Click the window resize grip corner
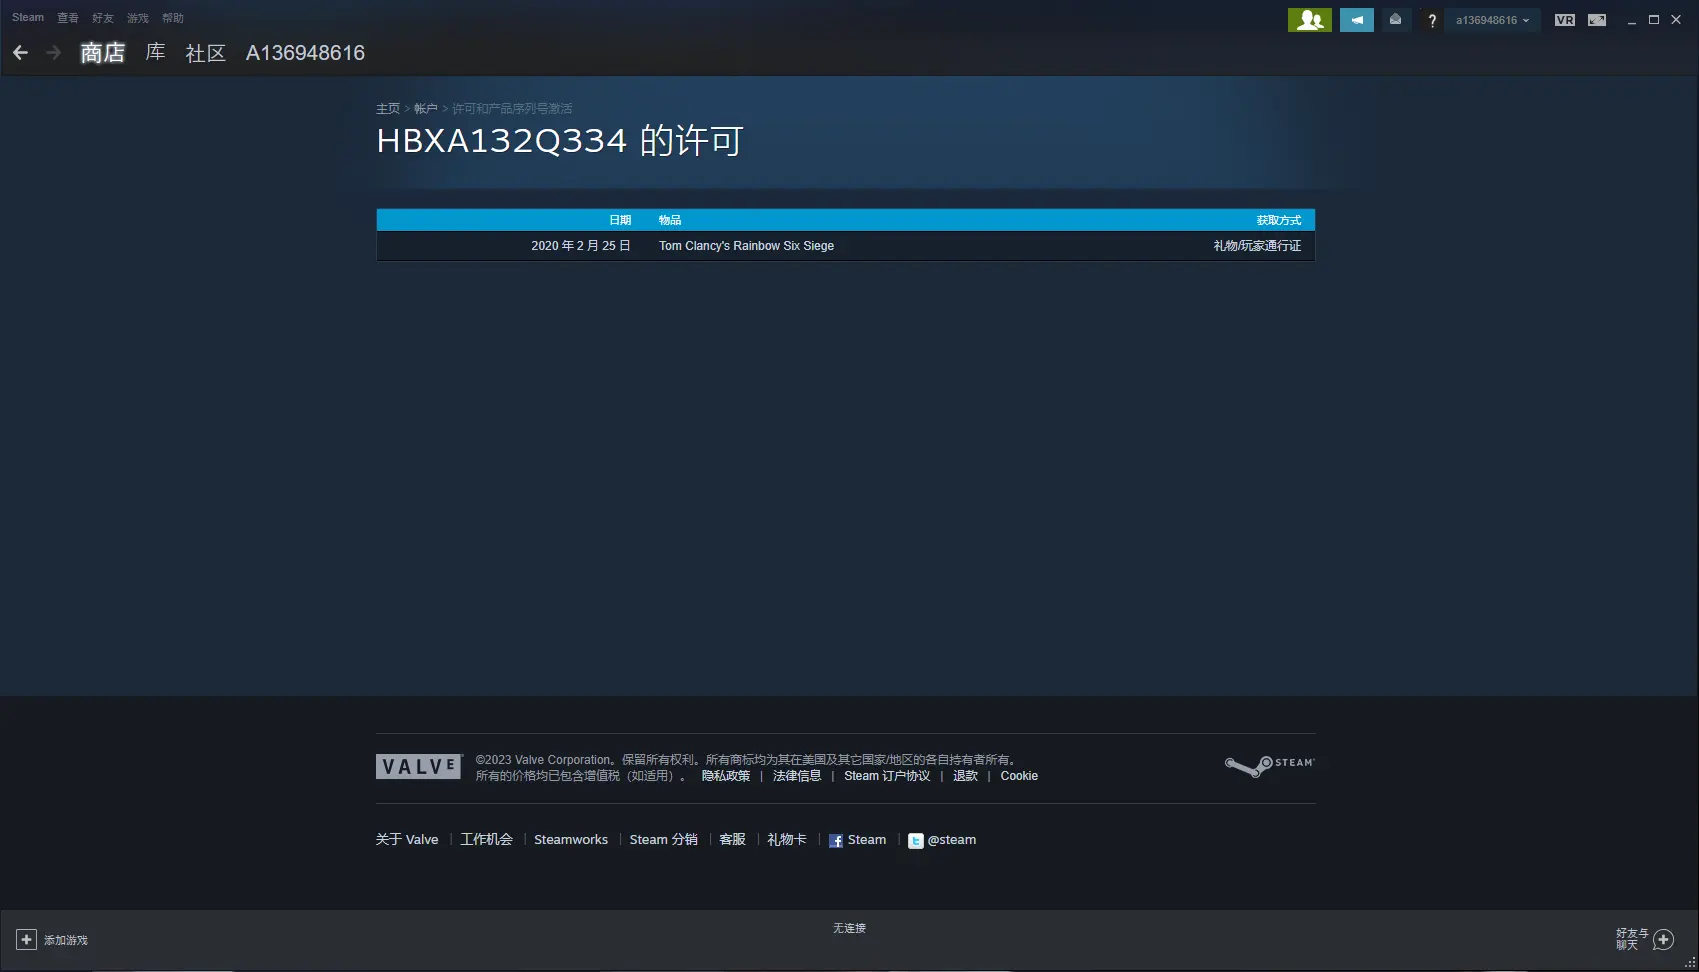 1690,962
